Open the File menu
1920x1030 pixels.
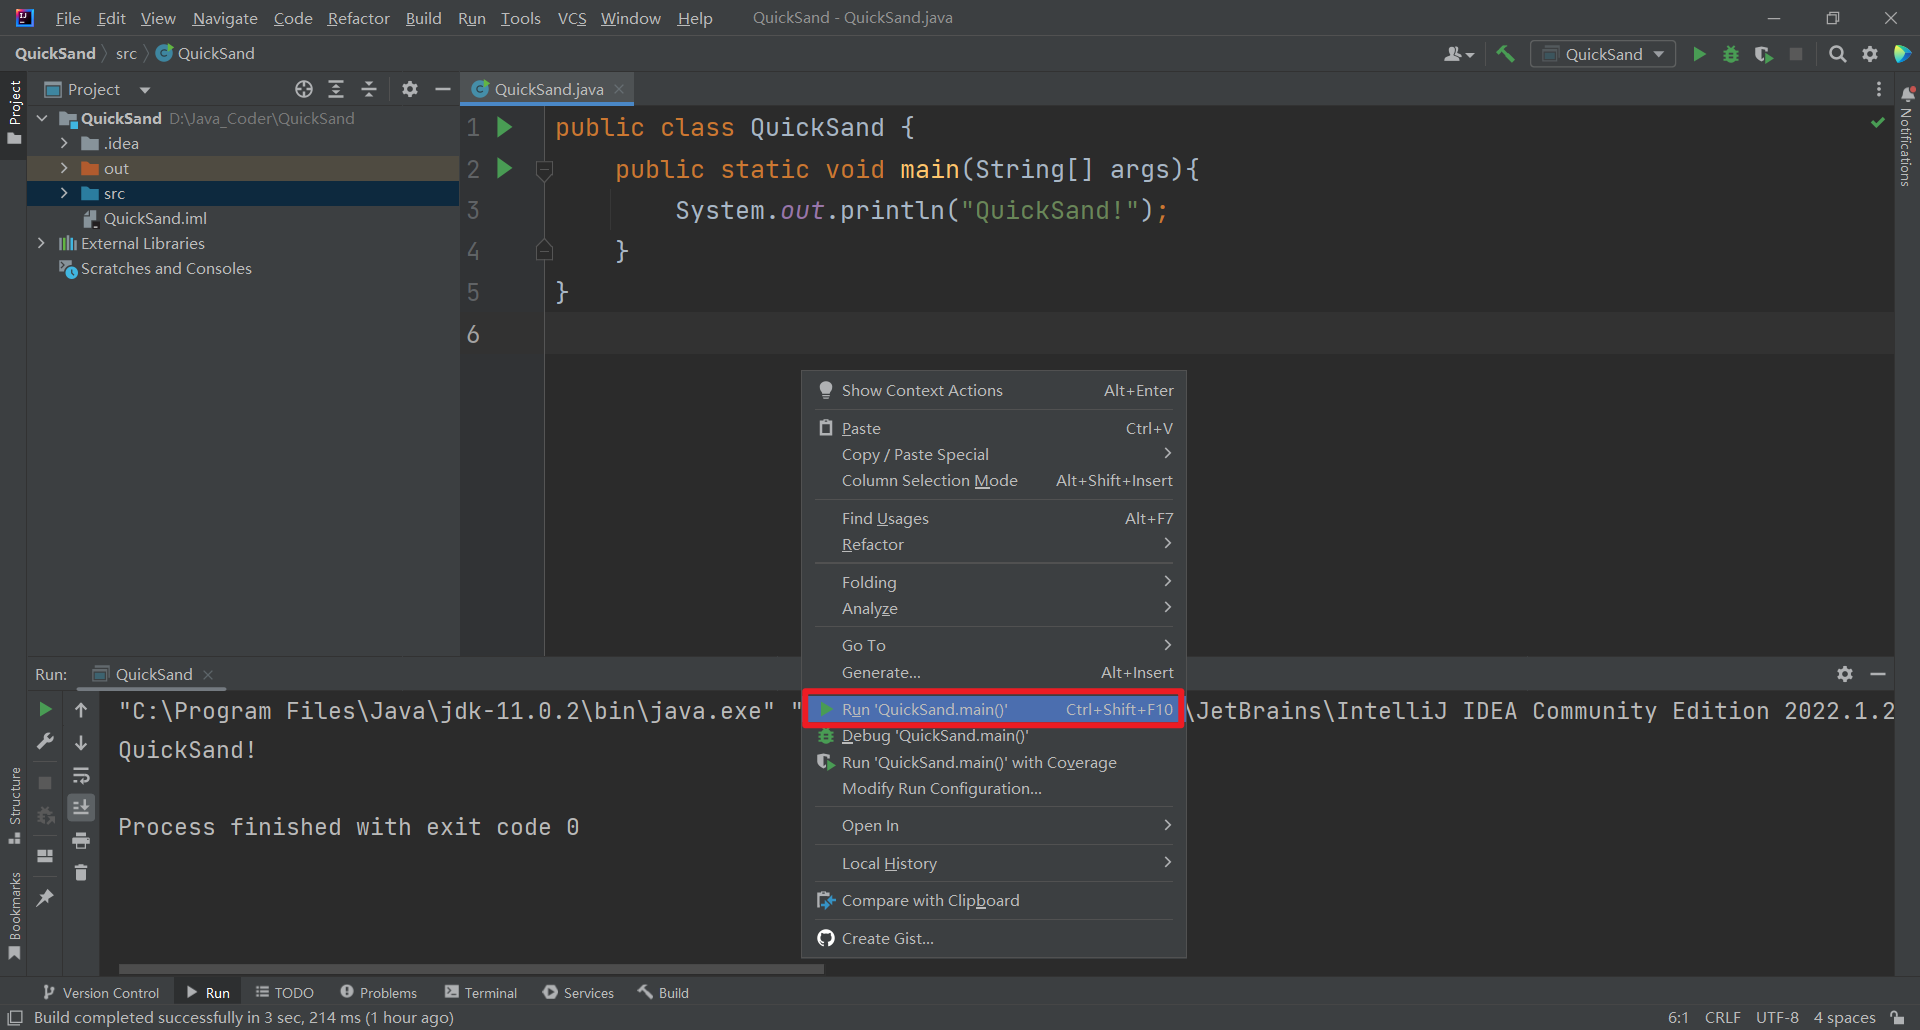[68, 18]
